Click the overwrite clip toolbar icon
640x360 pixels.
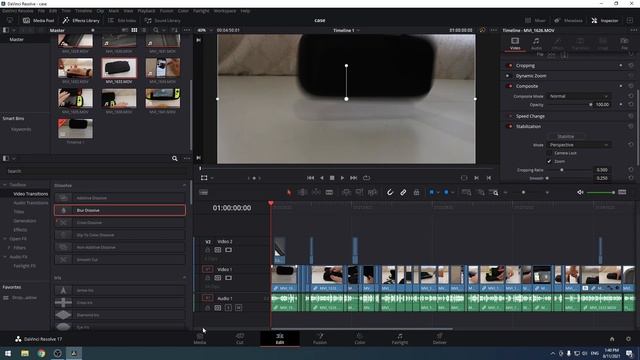[359, 192]
